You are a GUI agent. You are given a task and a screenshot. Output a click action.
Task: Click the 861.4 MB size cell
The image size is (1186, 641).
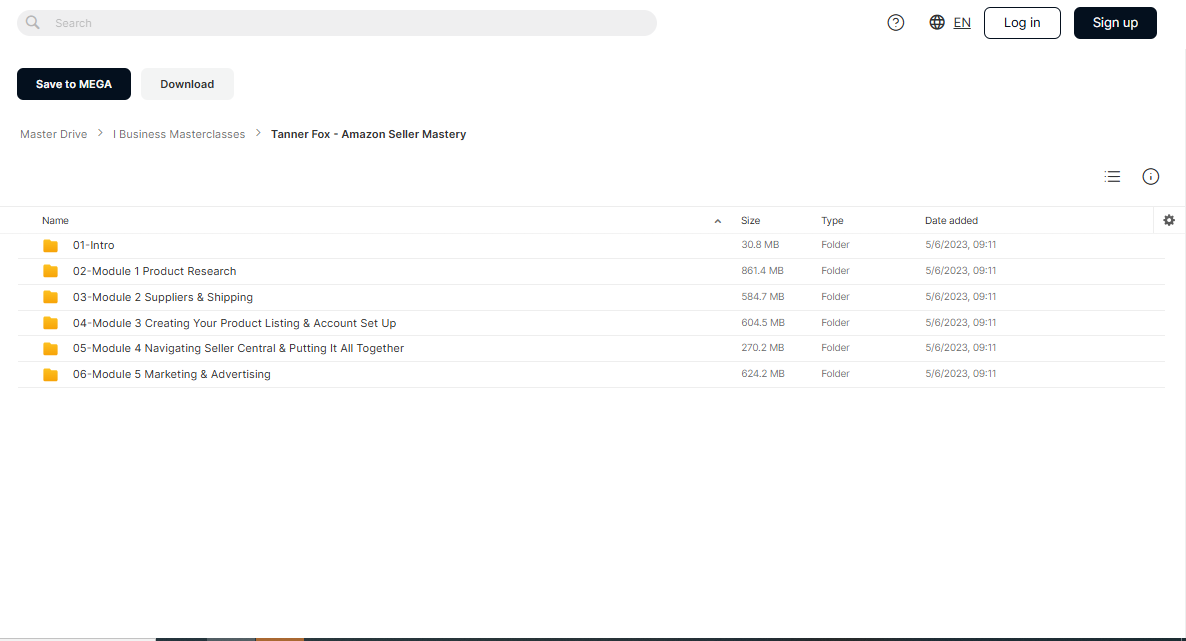pos(762,270)
